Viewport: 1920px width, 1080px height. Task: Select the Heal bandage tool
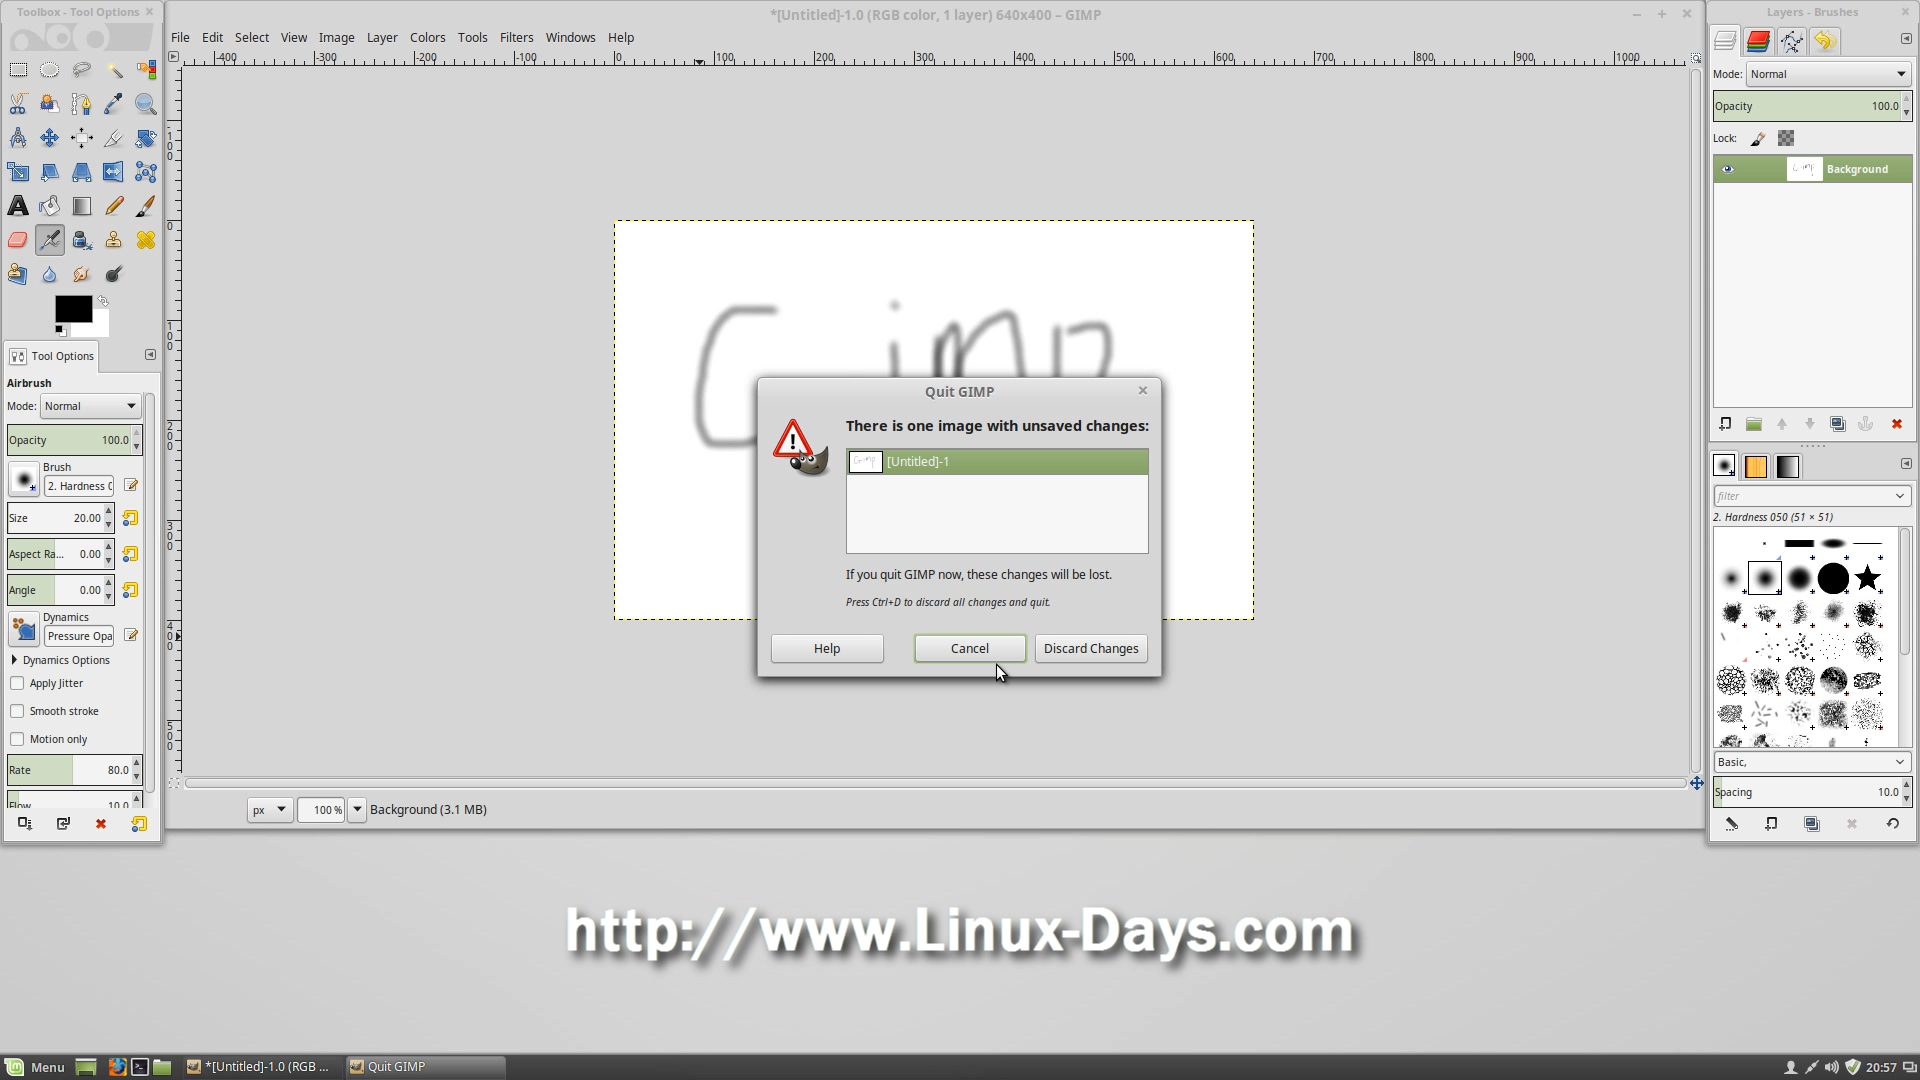(146, 240)
